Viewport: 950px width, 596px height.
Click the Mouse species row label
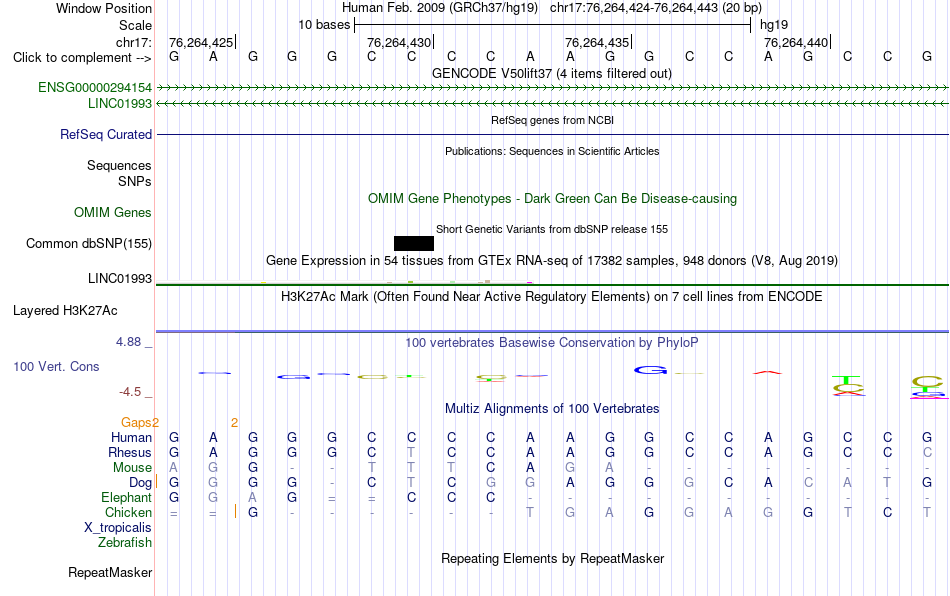[132, 468]
